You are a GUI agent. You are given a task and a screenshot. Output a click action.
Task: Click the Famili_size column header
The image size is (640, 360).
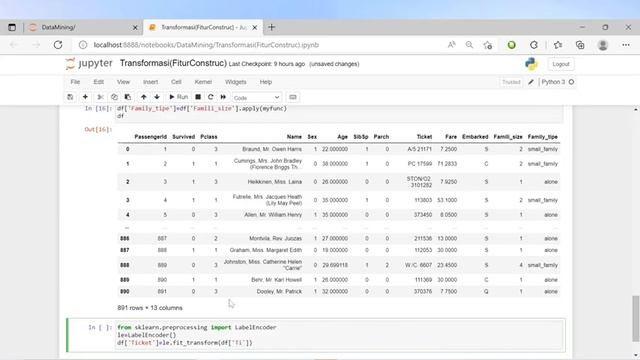coord(508,137)
